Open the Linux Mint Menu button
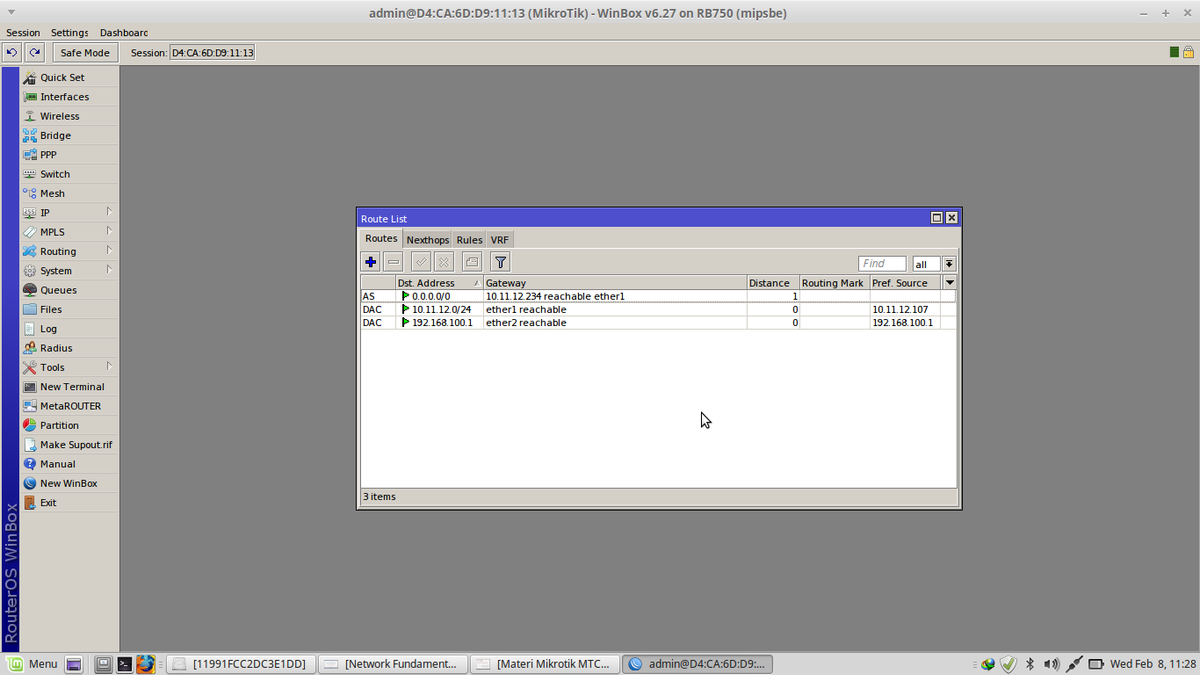 (32, 663)
